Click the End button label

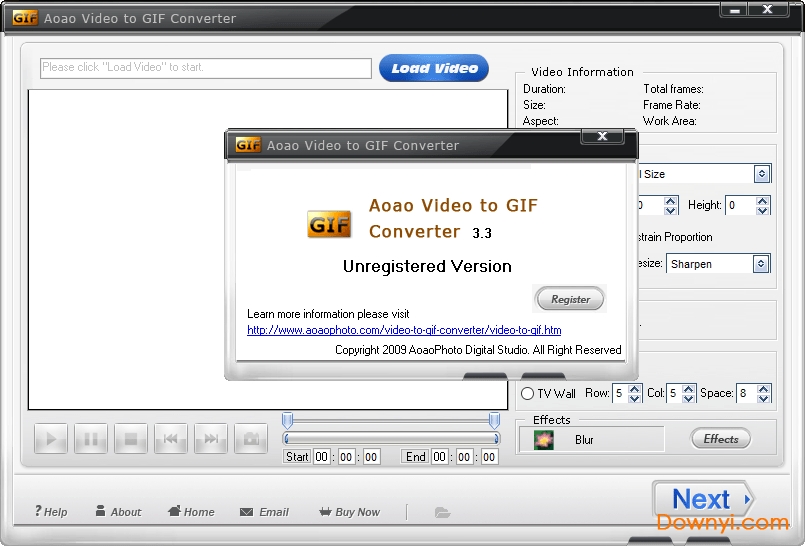click(415, 457)
